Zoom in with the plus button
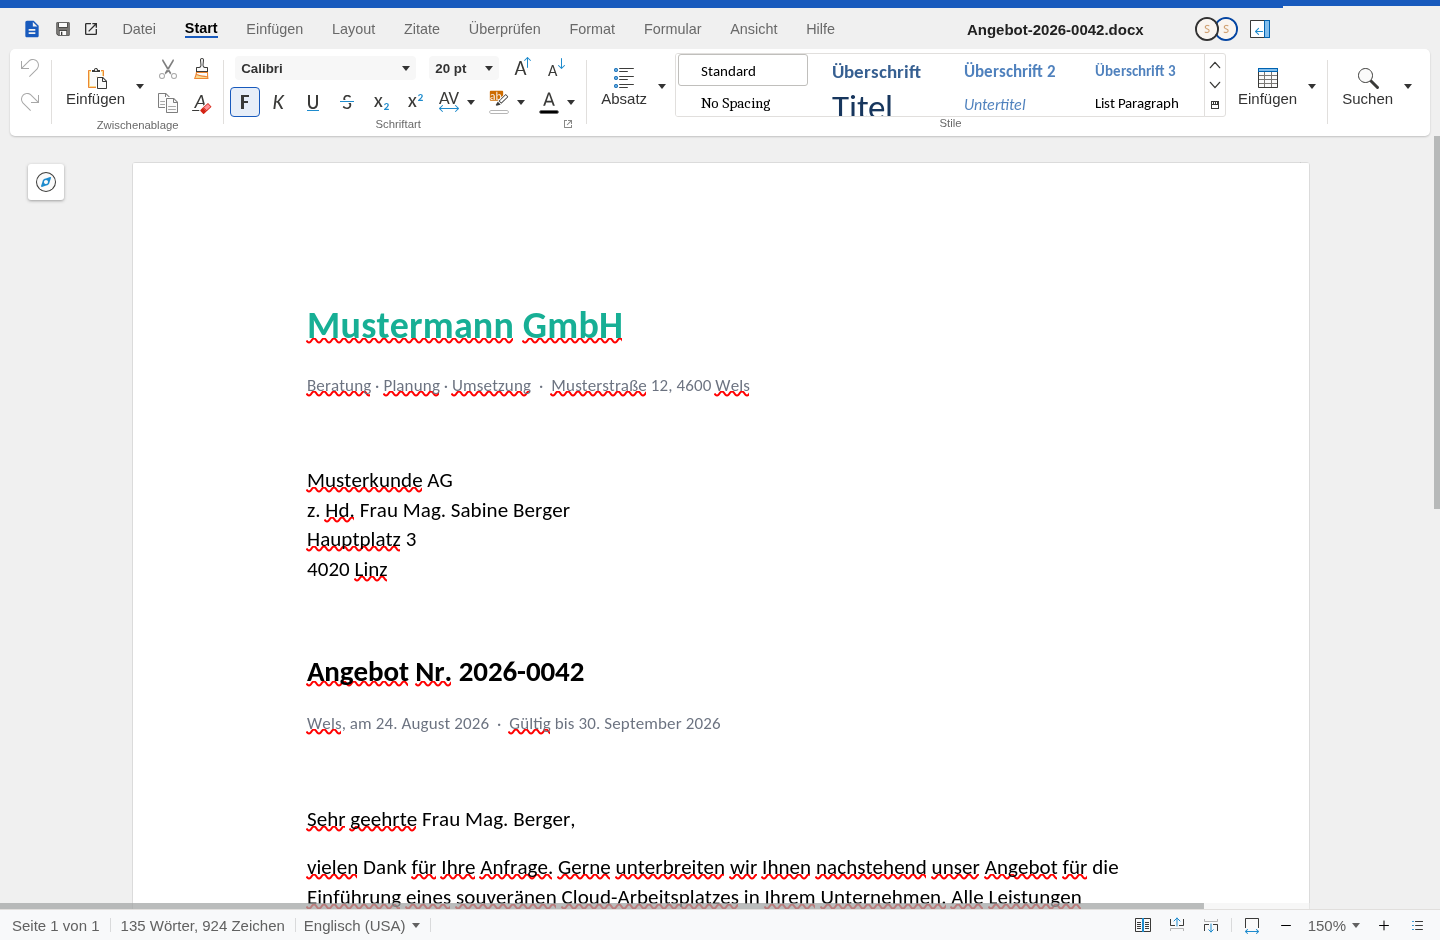Image resolution: width=1440 pixels, height=940 pixels. [x=1384, y=926]
